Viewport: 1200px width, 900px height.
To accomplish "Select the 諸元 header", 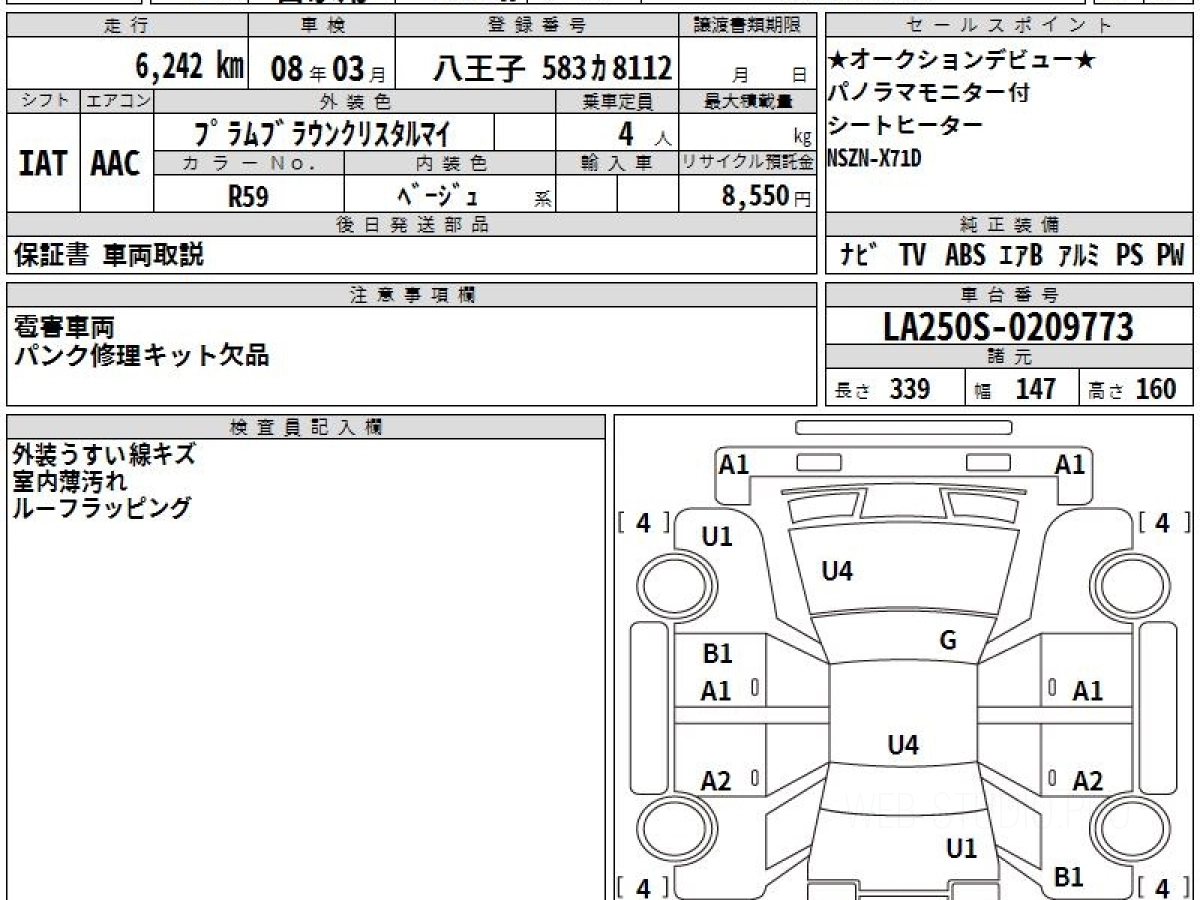I will (x=1009, y=357).
